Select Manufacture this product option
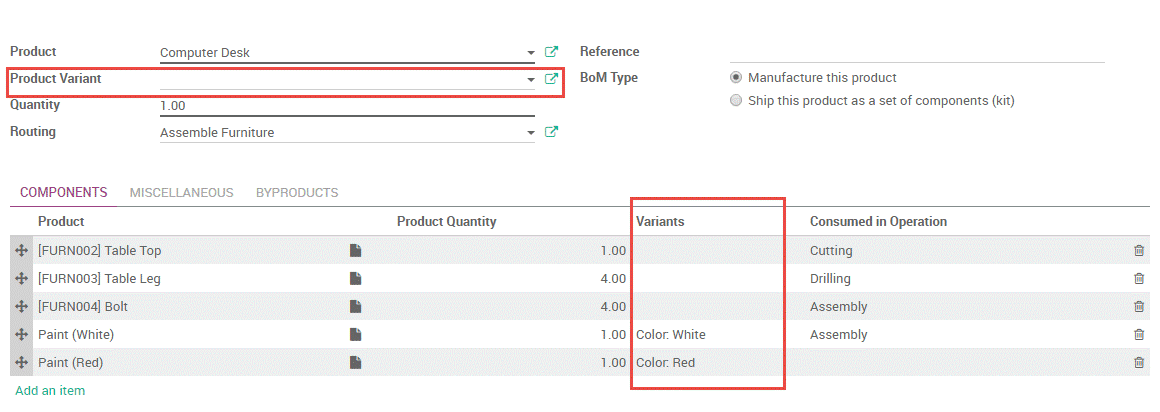 pyautogui.click(x=737, y=78)
